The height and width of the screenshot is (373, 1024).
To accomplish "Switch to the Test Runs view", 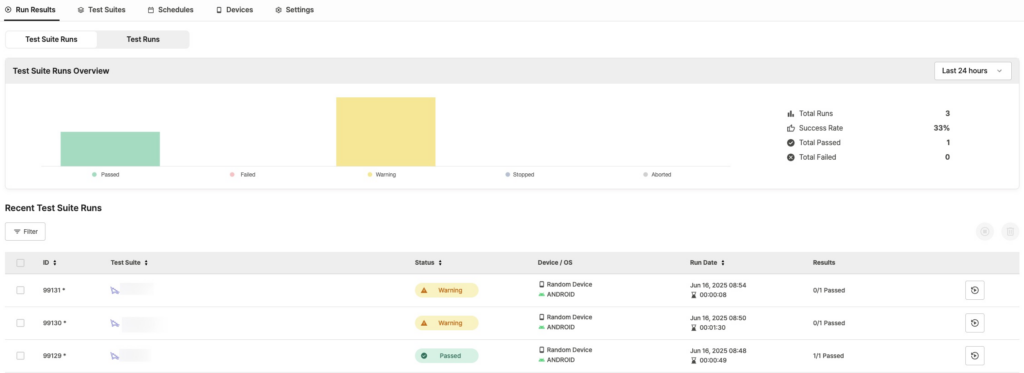I will 143,39.
